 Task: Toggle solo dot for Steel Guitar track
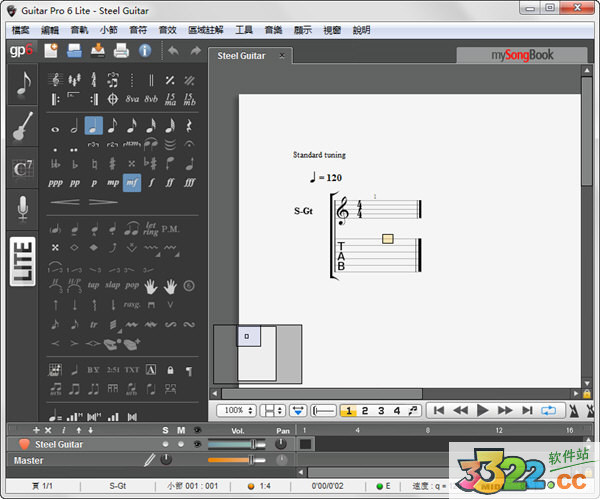pos(164,443)
